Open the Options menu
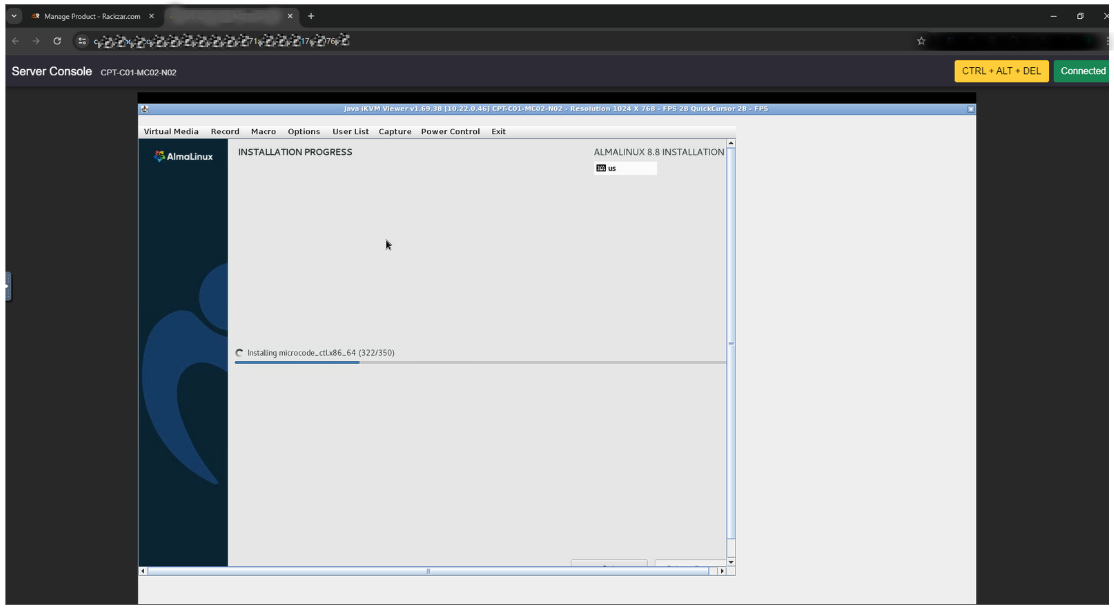Screen dimensions: 1114x610 [303, 131]
